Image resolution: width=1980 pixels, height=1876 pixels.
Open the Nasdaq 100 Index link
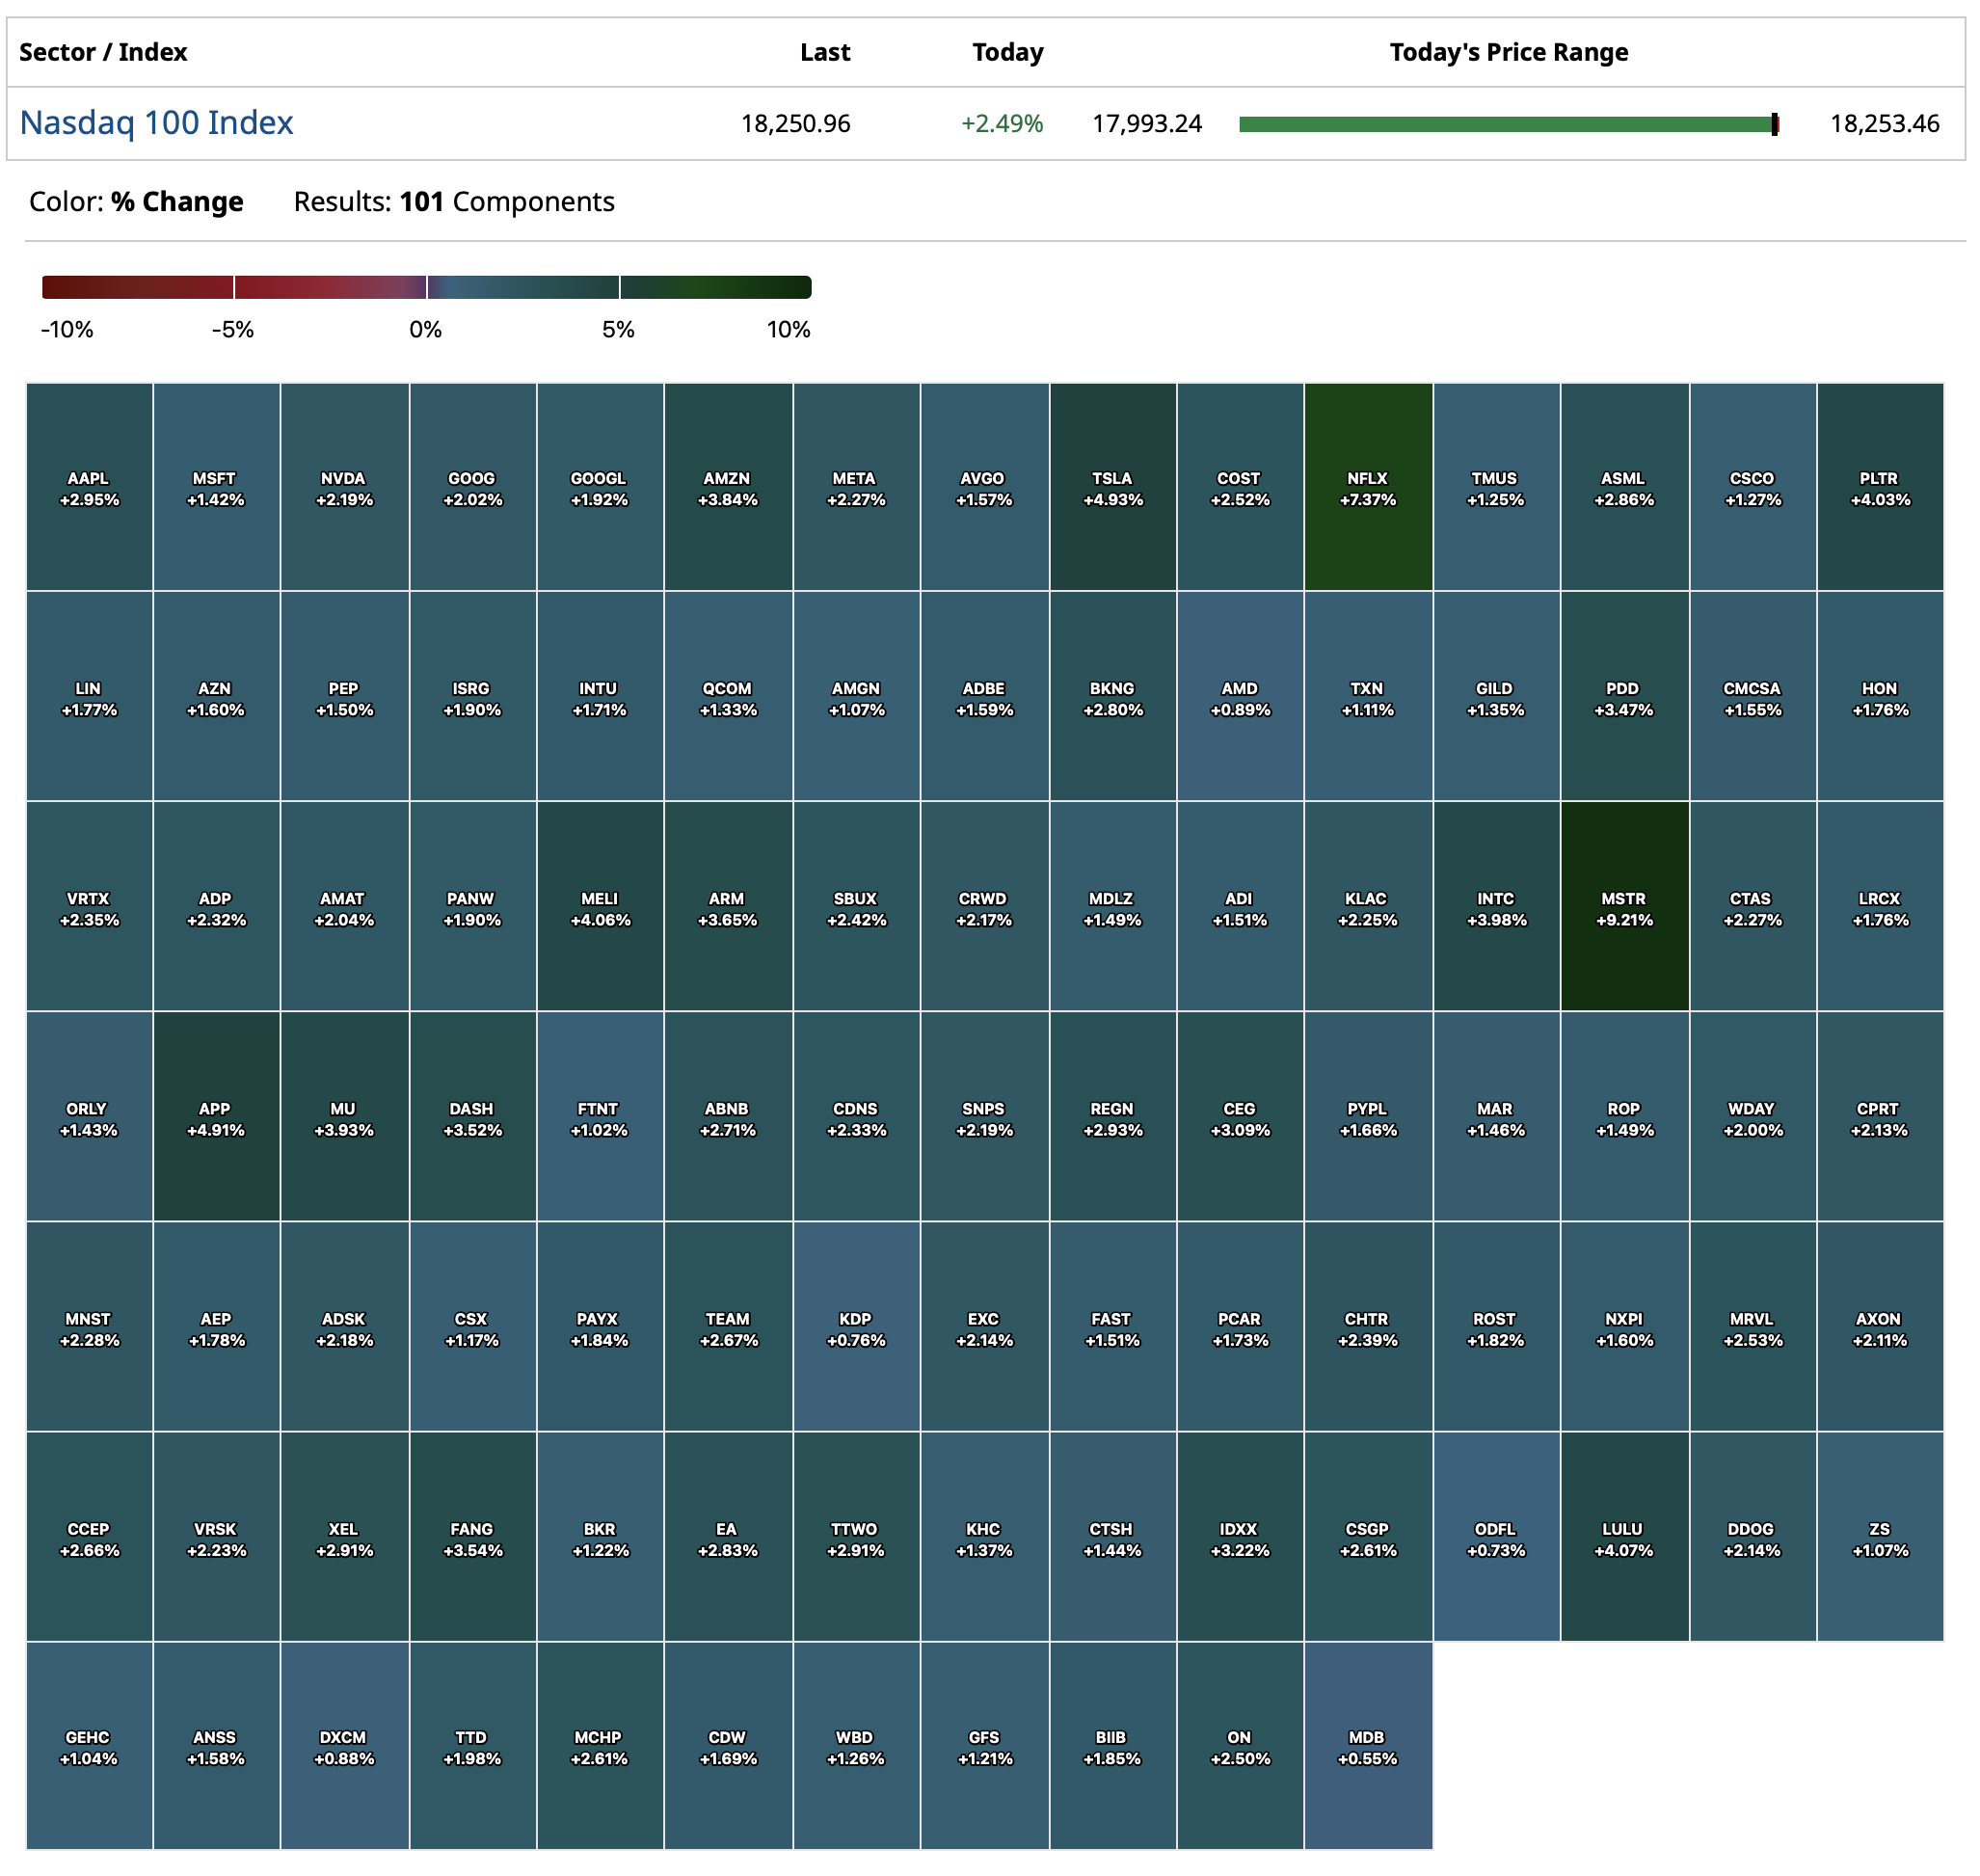coord(156,123)
